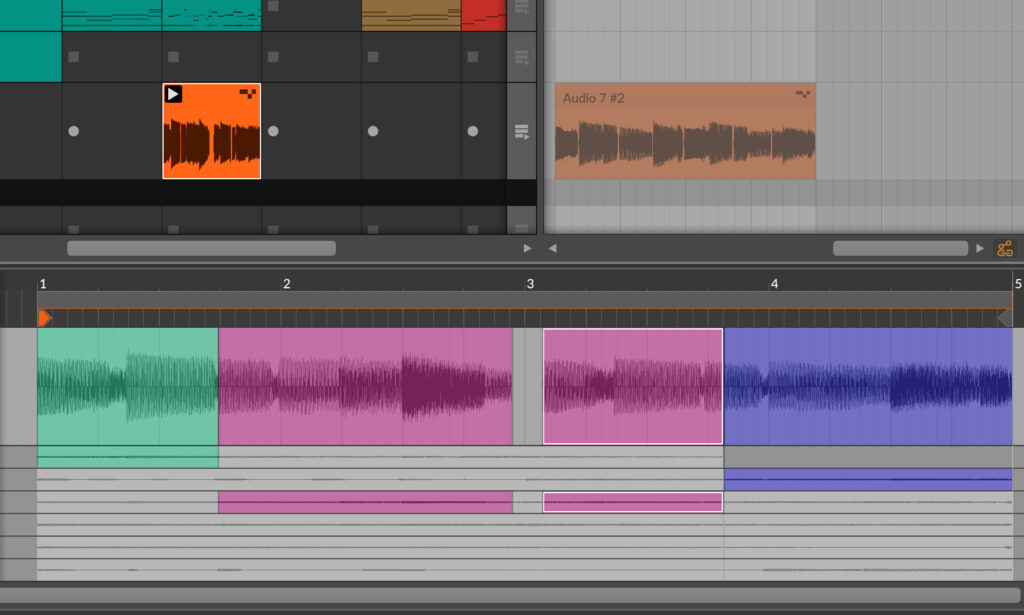The image size is (1024, 615).
Task: Click stop button between orange and brown columns
Action: pyautogui.click(x=273, y=57)
